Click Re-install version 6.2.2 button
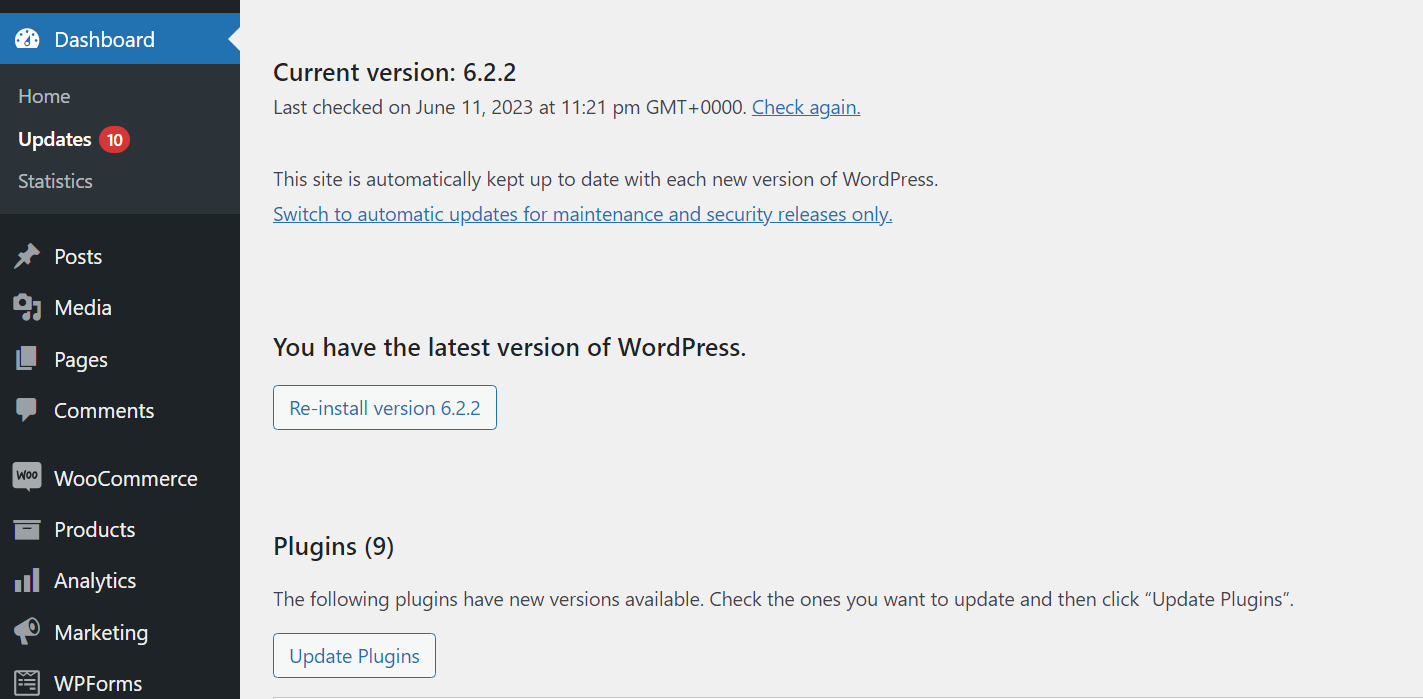 [385, 408]
